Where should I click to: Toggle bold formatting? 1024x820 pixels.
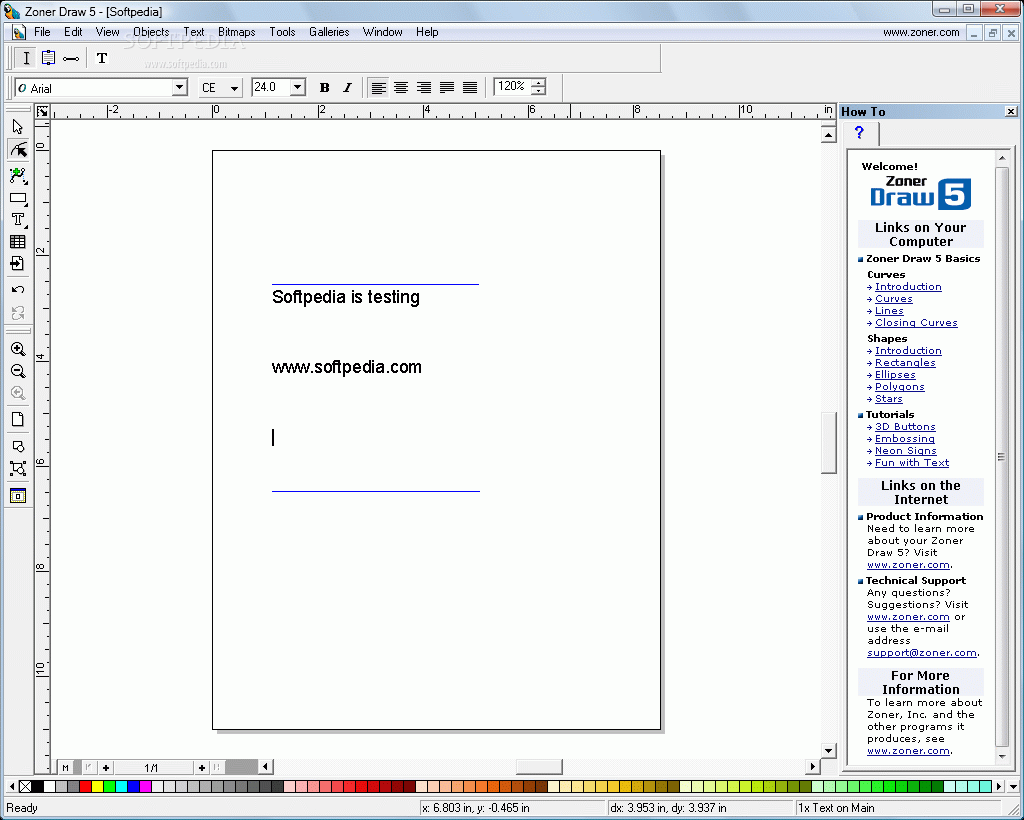pos(324,87)
